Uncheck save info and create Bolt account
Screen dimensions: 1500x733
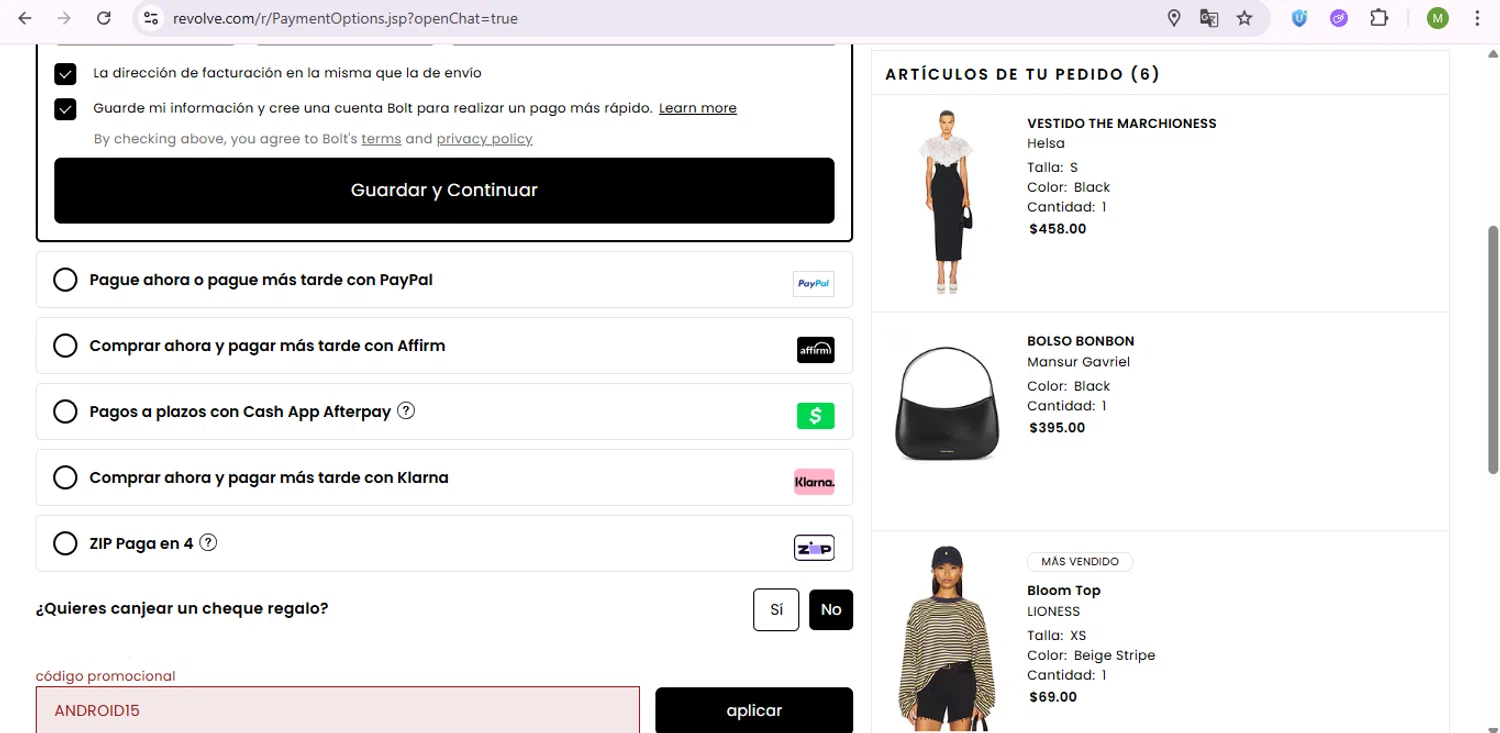pos(65,109)
